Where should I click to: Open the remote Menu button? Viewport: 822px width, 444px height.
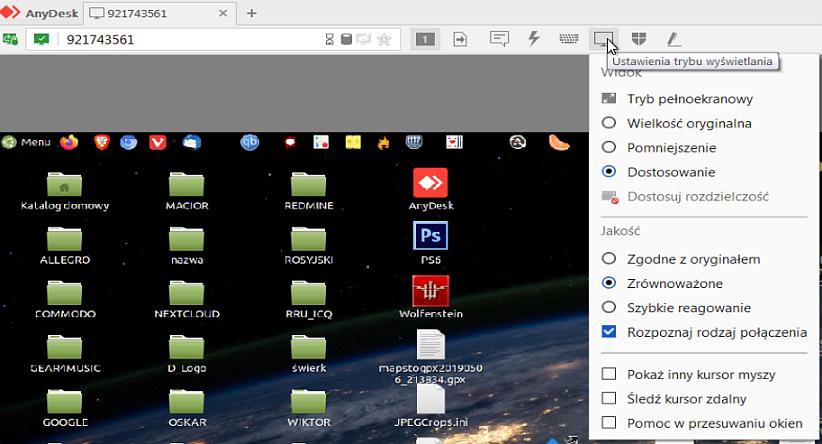coord(26,142)
